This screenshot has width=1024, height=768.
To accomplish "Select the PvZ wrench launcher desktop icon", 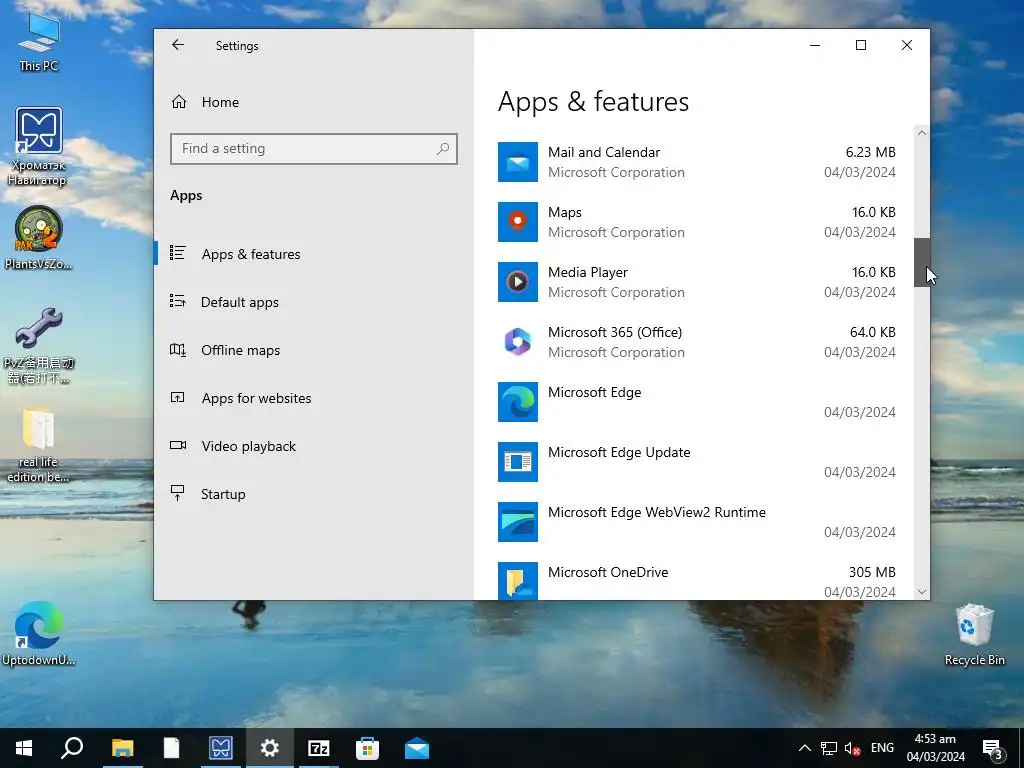I will click(38, 345).
